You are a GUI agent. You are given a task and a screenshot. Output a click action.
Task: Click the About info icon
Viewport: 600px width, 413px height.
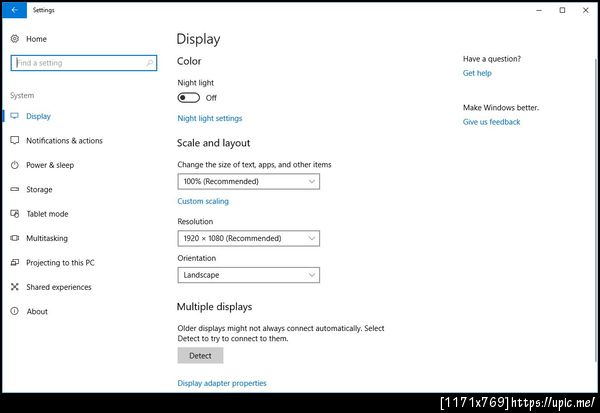(x=15, y=311)
